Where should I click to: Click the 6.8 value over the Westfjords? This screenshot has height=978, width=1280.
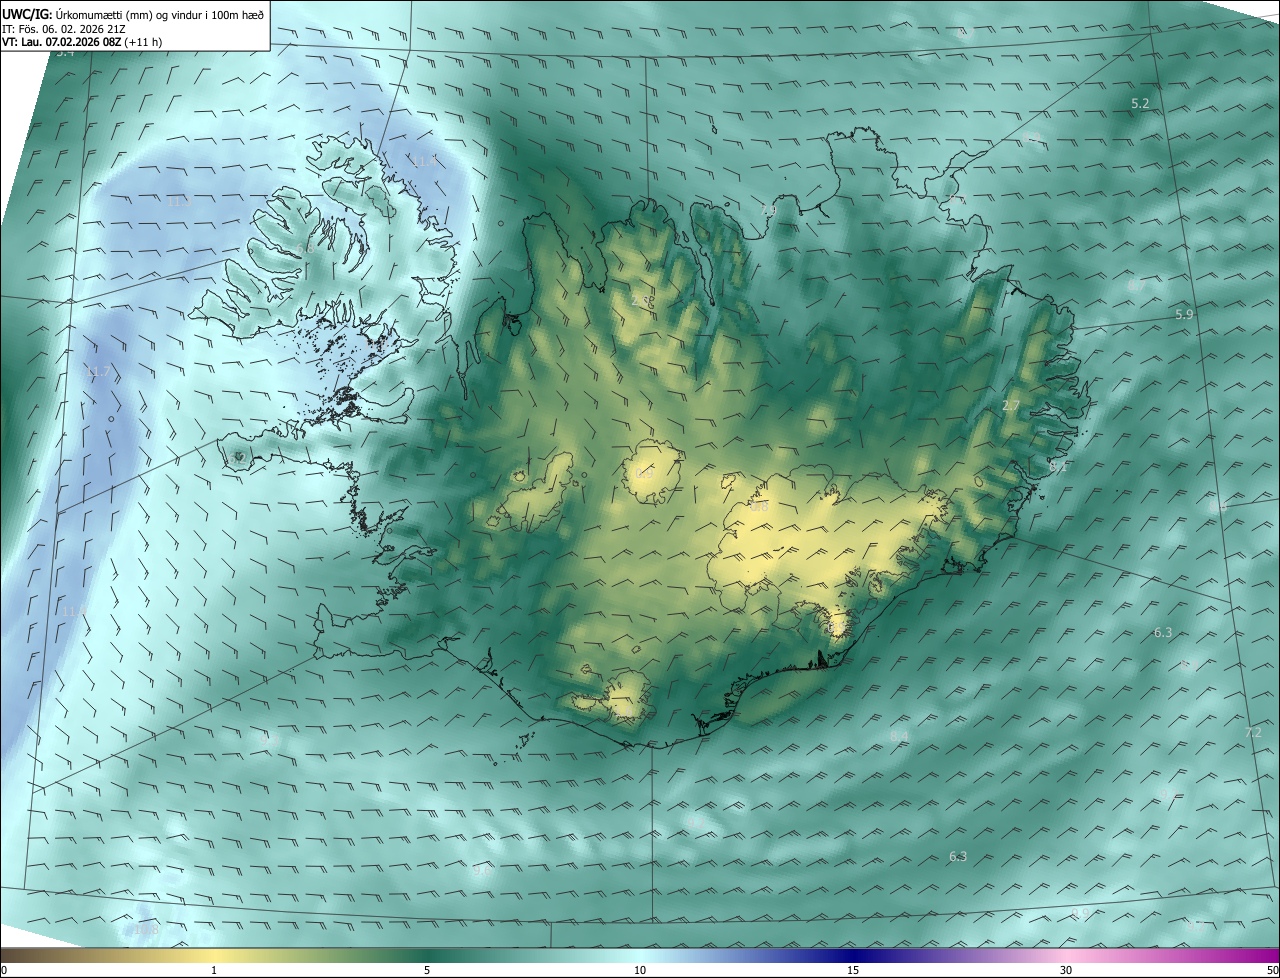click(x=305, y=249)
